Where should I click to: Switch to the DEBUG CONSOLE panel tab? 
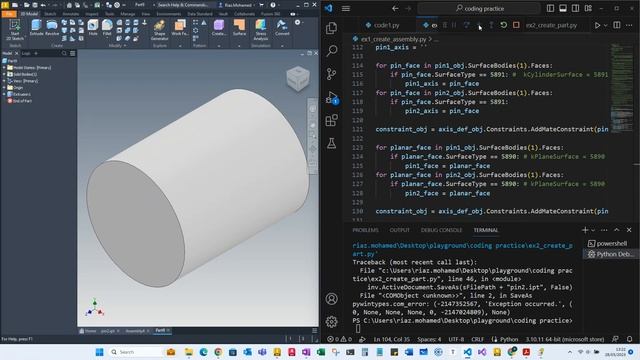click(x=441, y=230)
